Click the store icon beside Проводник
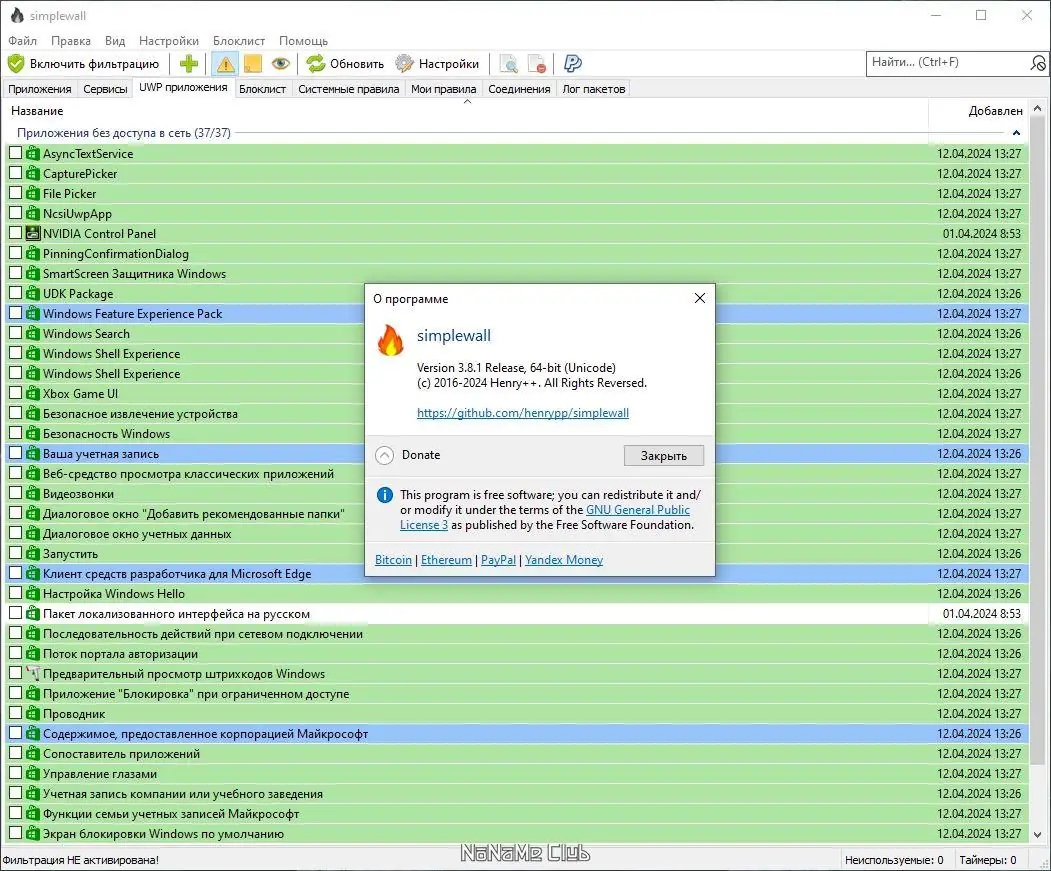Screen dimensions: 1051x871 tap(32, 713)
